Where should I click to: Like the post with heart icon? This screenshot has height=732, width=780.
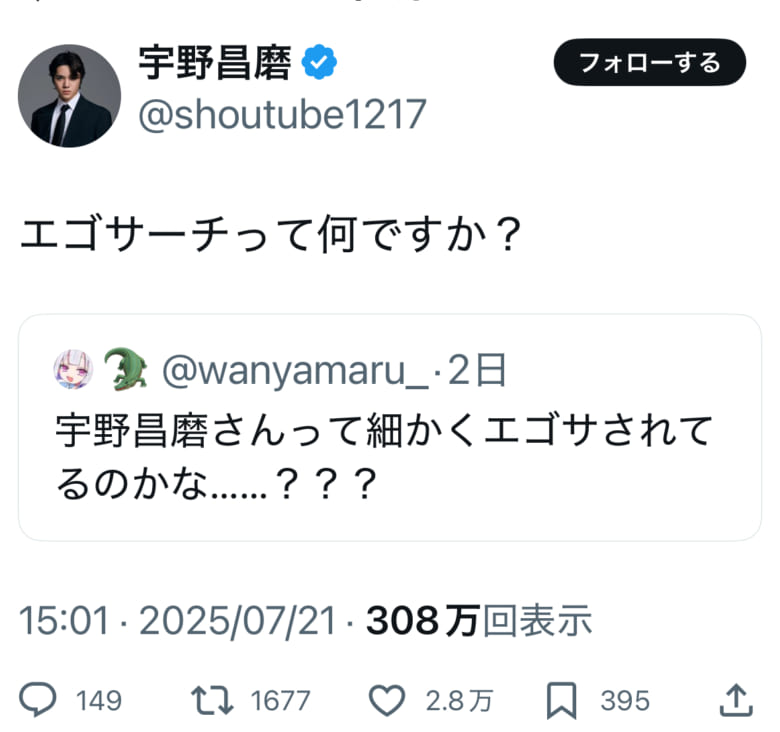pos(387,700)
